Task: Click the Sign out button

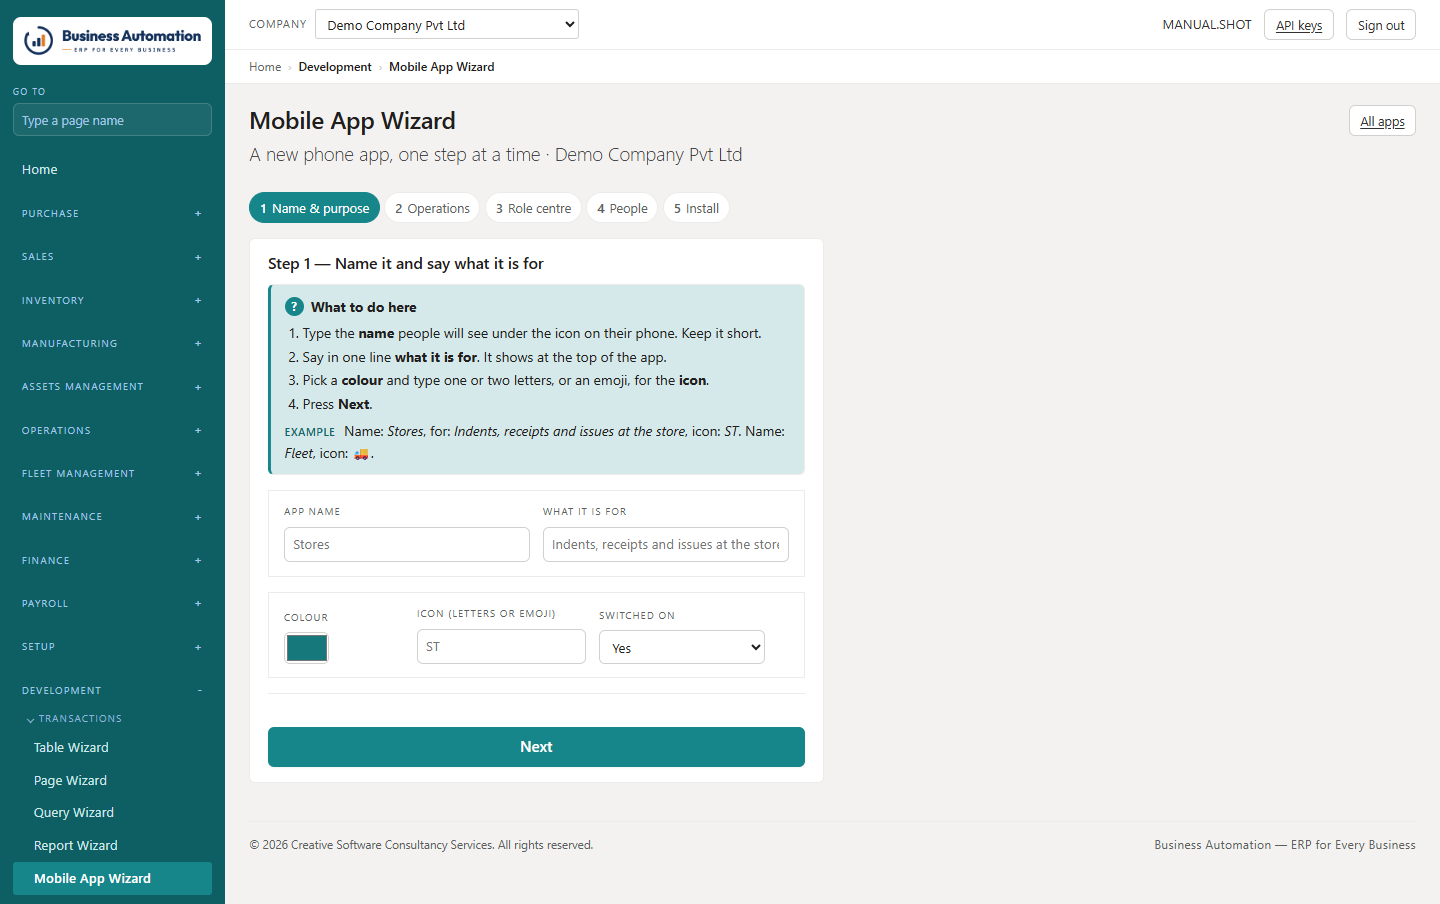Action: click(x=1381, y=25)
